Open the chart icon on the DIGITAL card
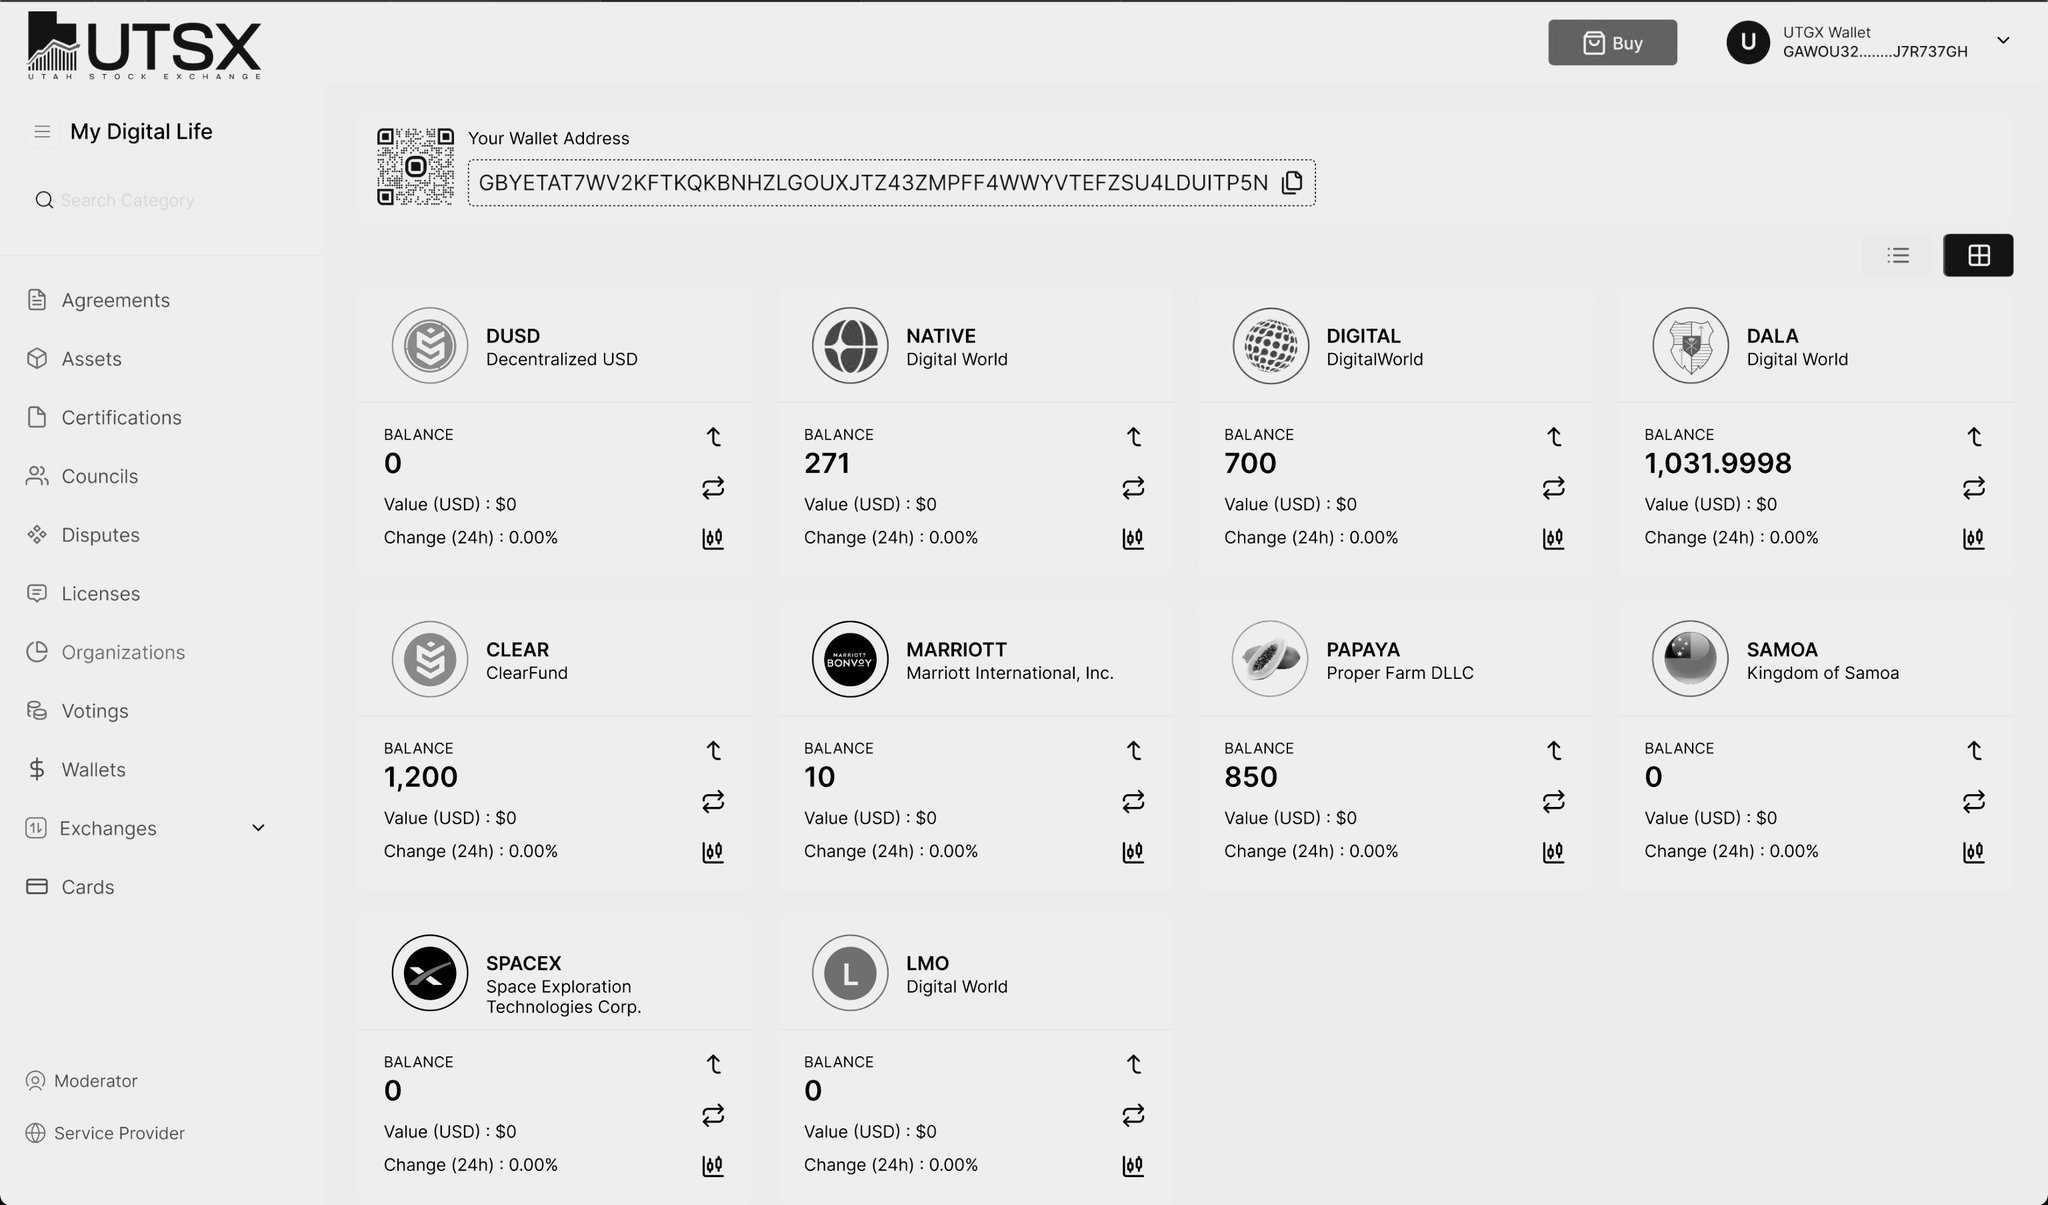The height and width of the screenshot is (1205, 2048). [1553, 539]
